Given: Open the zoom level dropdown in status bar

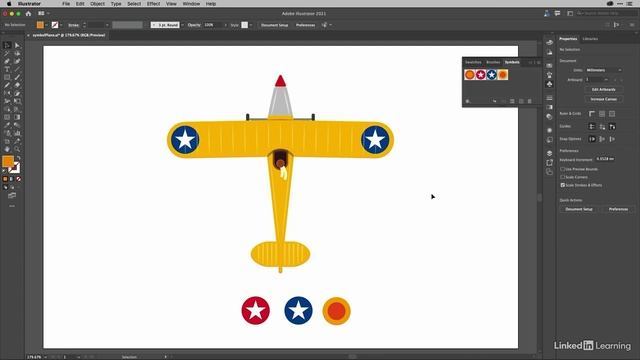Looking at the screenshot, I should tap(45, 357).
